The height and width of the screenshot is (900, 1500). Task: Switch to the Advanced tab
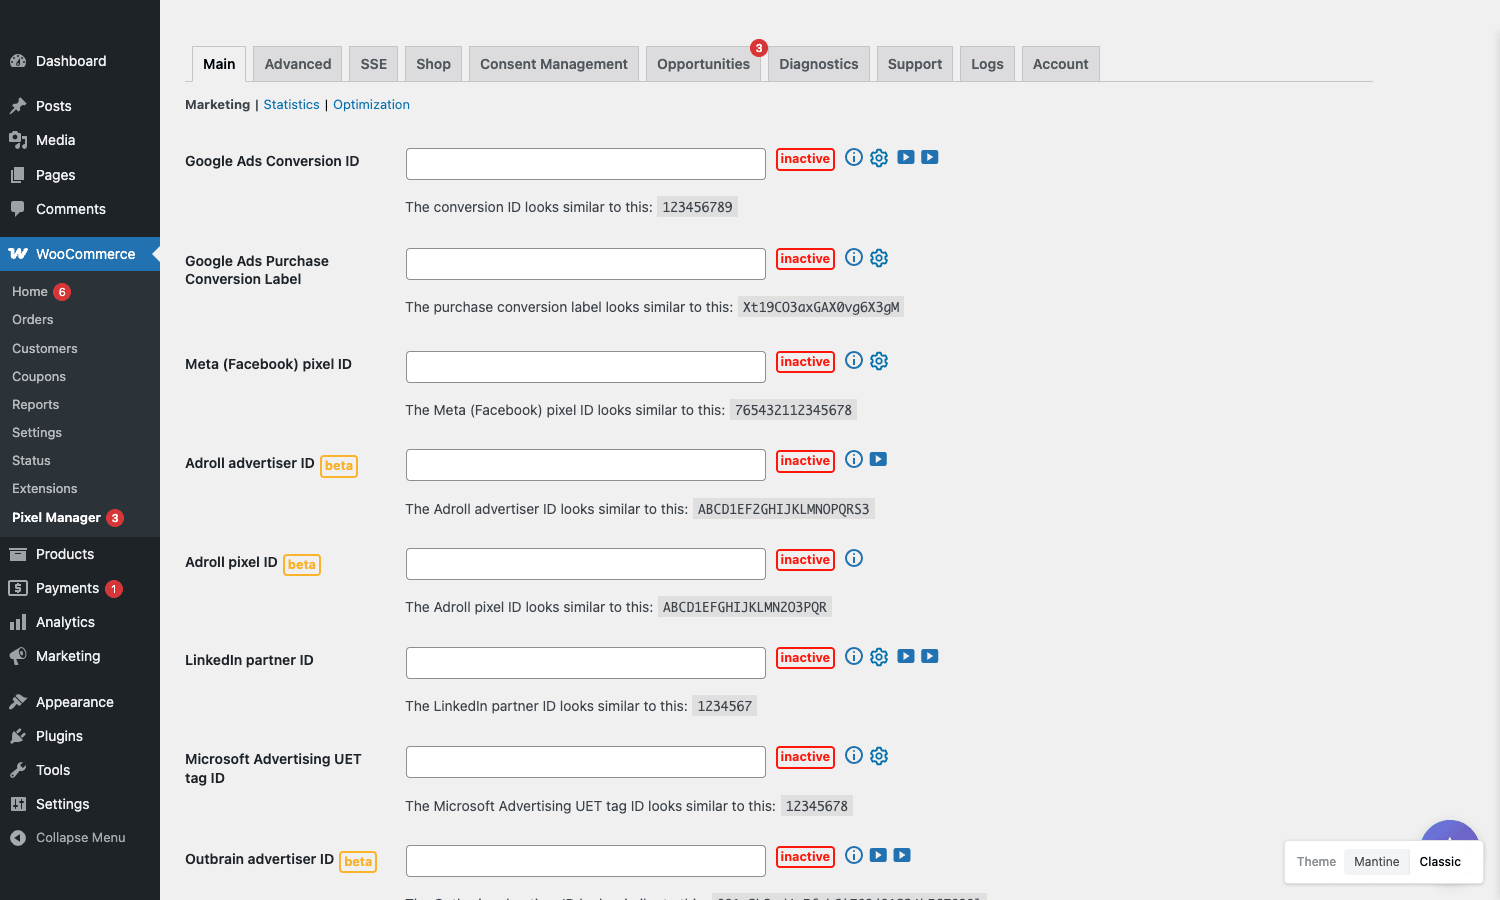298,64
